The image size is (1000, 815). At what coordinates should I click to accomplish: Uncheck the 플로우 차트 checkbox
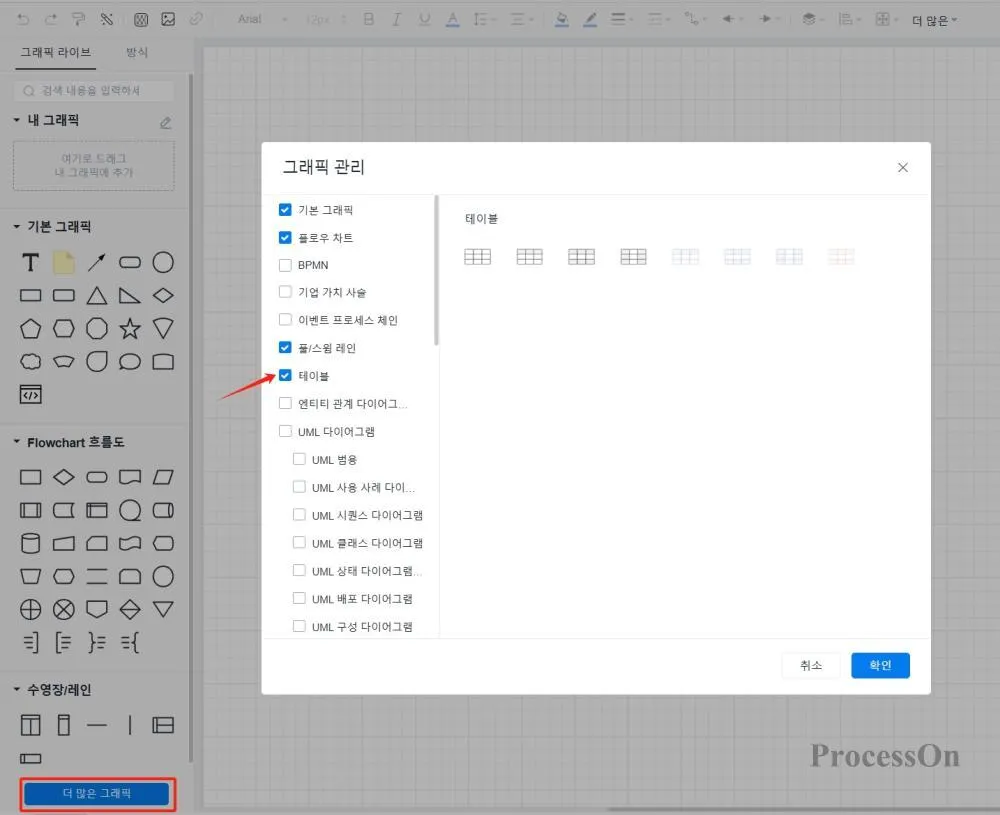coord(285,237)
